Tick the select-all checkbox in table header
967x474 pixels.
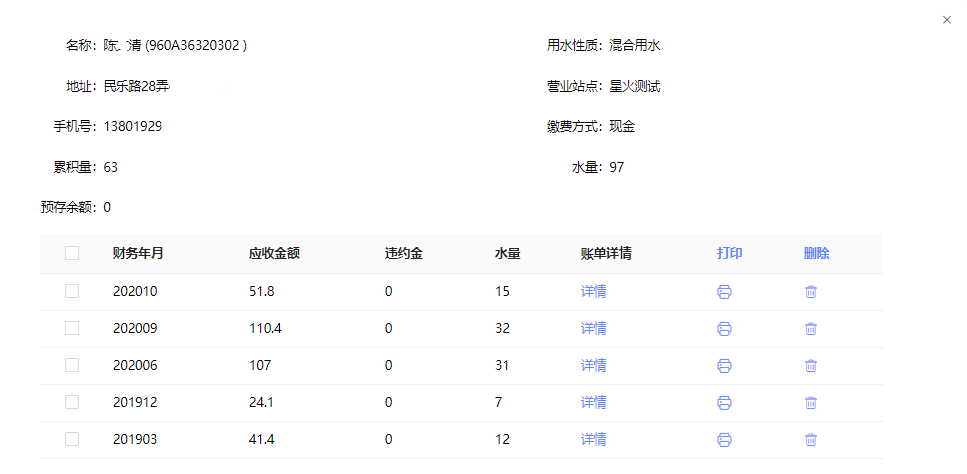tap(72, 253)
